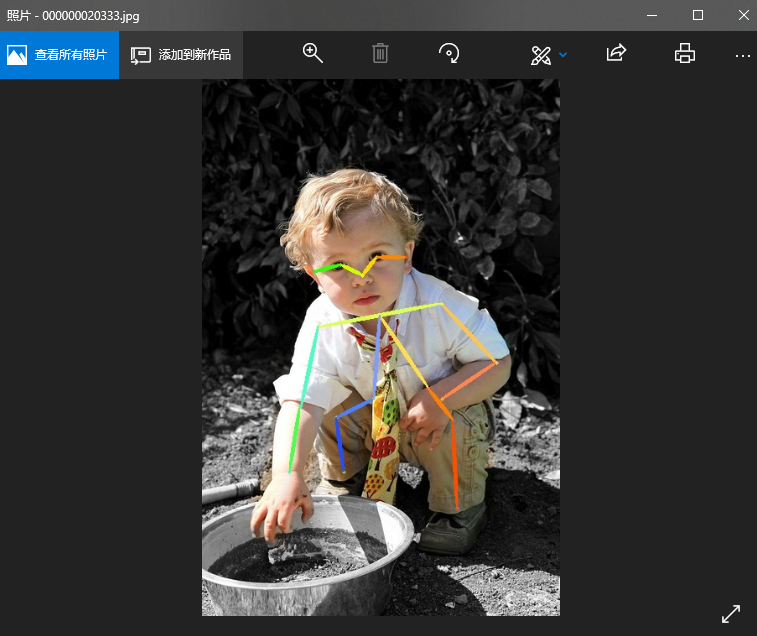This screenshot has width=757, height=636.
Task: Close the Photos window
Action: pos(743,15)
